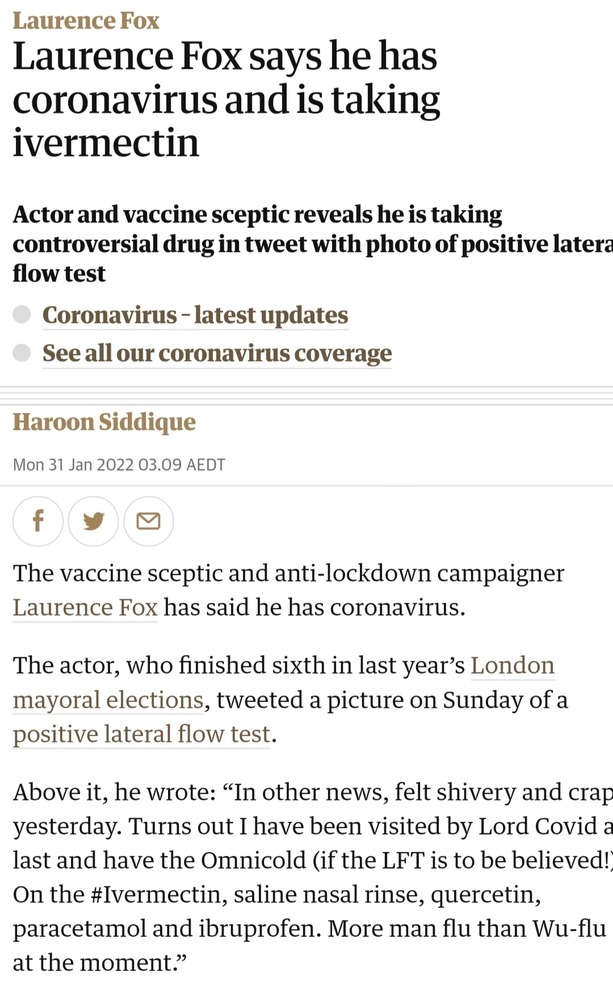613x1000 pixels.
Task: Open the 'positive lateral flow test' link
Action: coord(141,734)
